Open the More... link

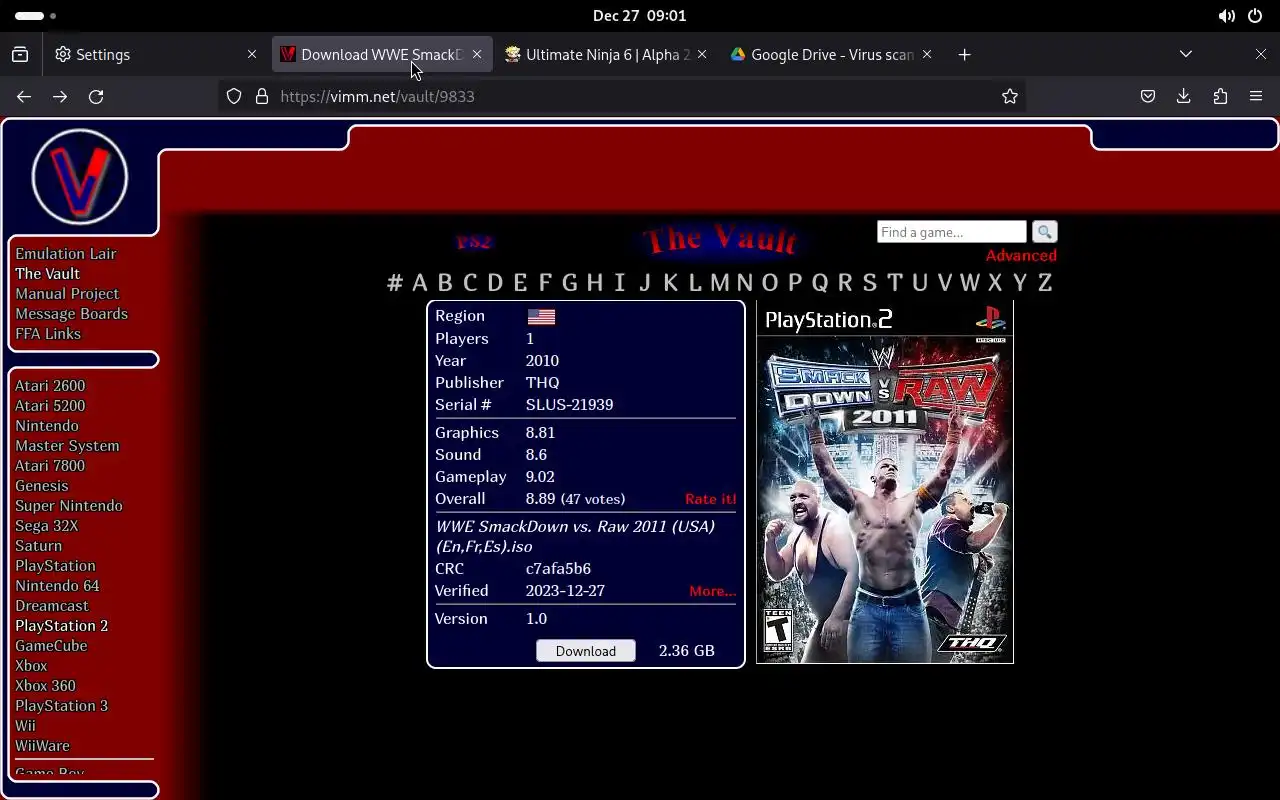tap(712, 591)
